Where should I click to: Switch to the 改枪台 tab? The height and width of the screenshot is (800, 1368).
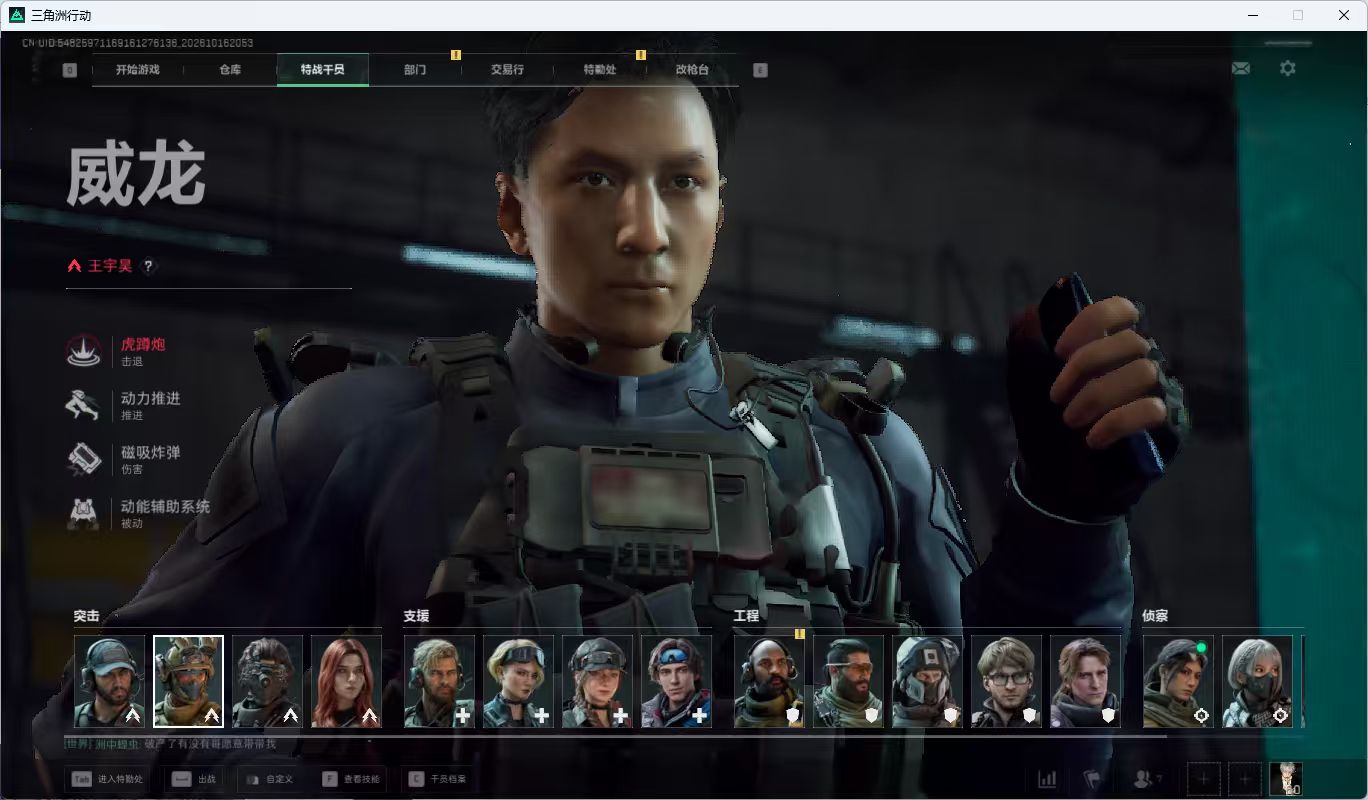tap(692, 70)
